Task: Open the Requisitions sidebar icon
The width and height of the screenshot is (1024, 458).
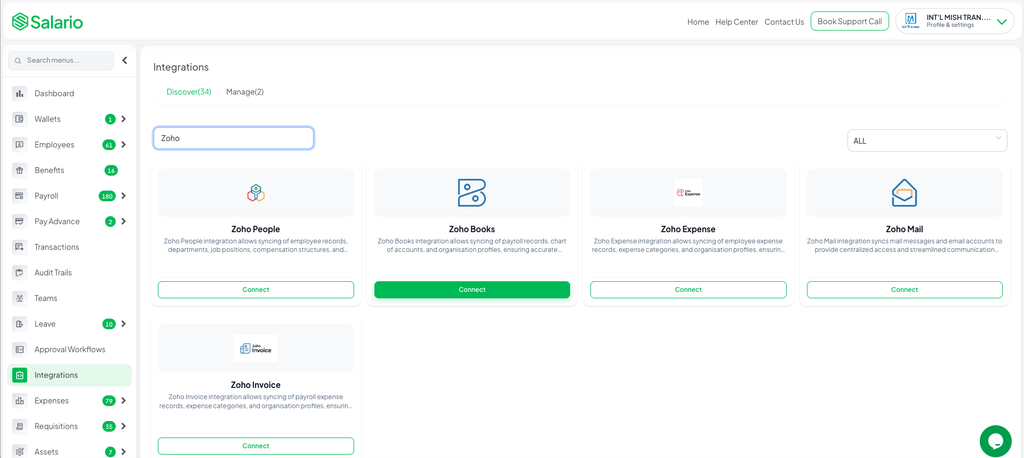Action: coord(20,426)
